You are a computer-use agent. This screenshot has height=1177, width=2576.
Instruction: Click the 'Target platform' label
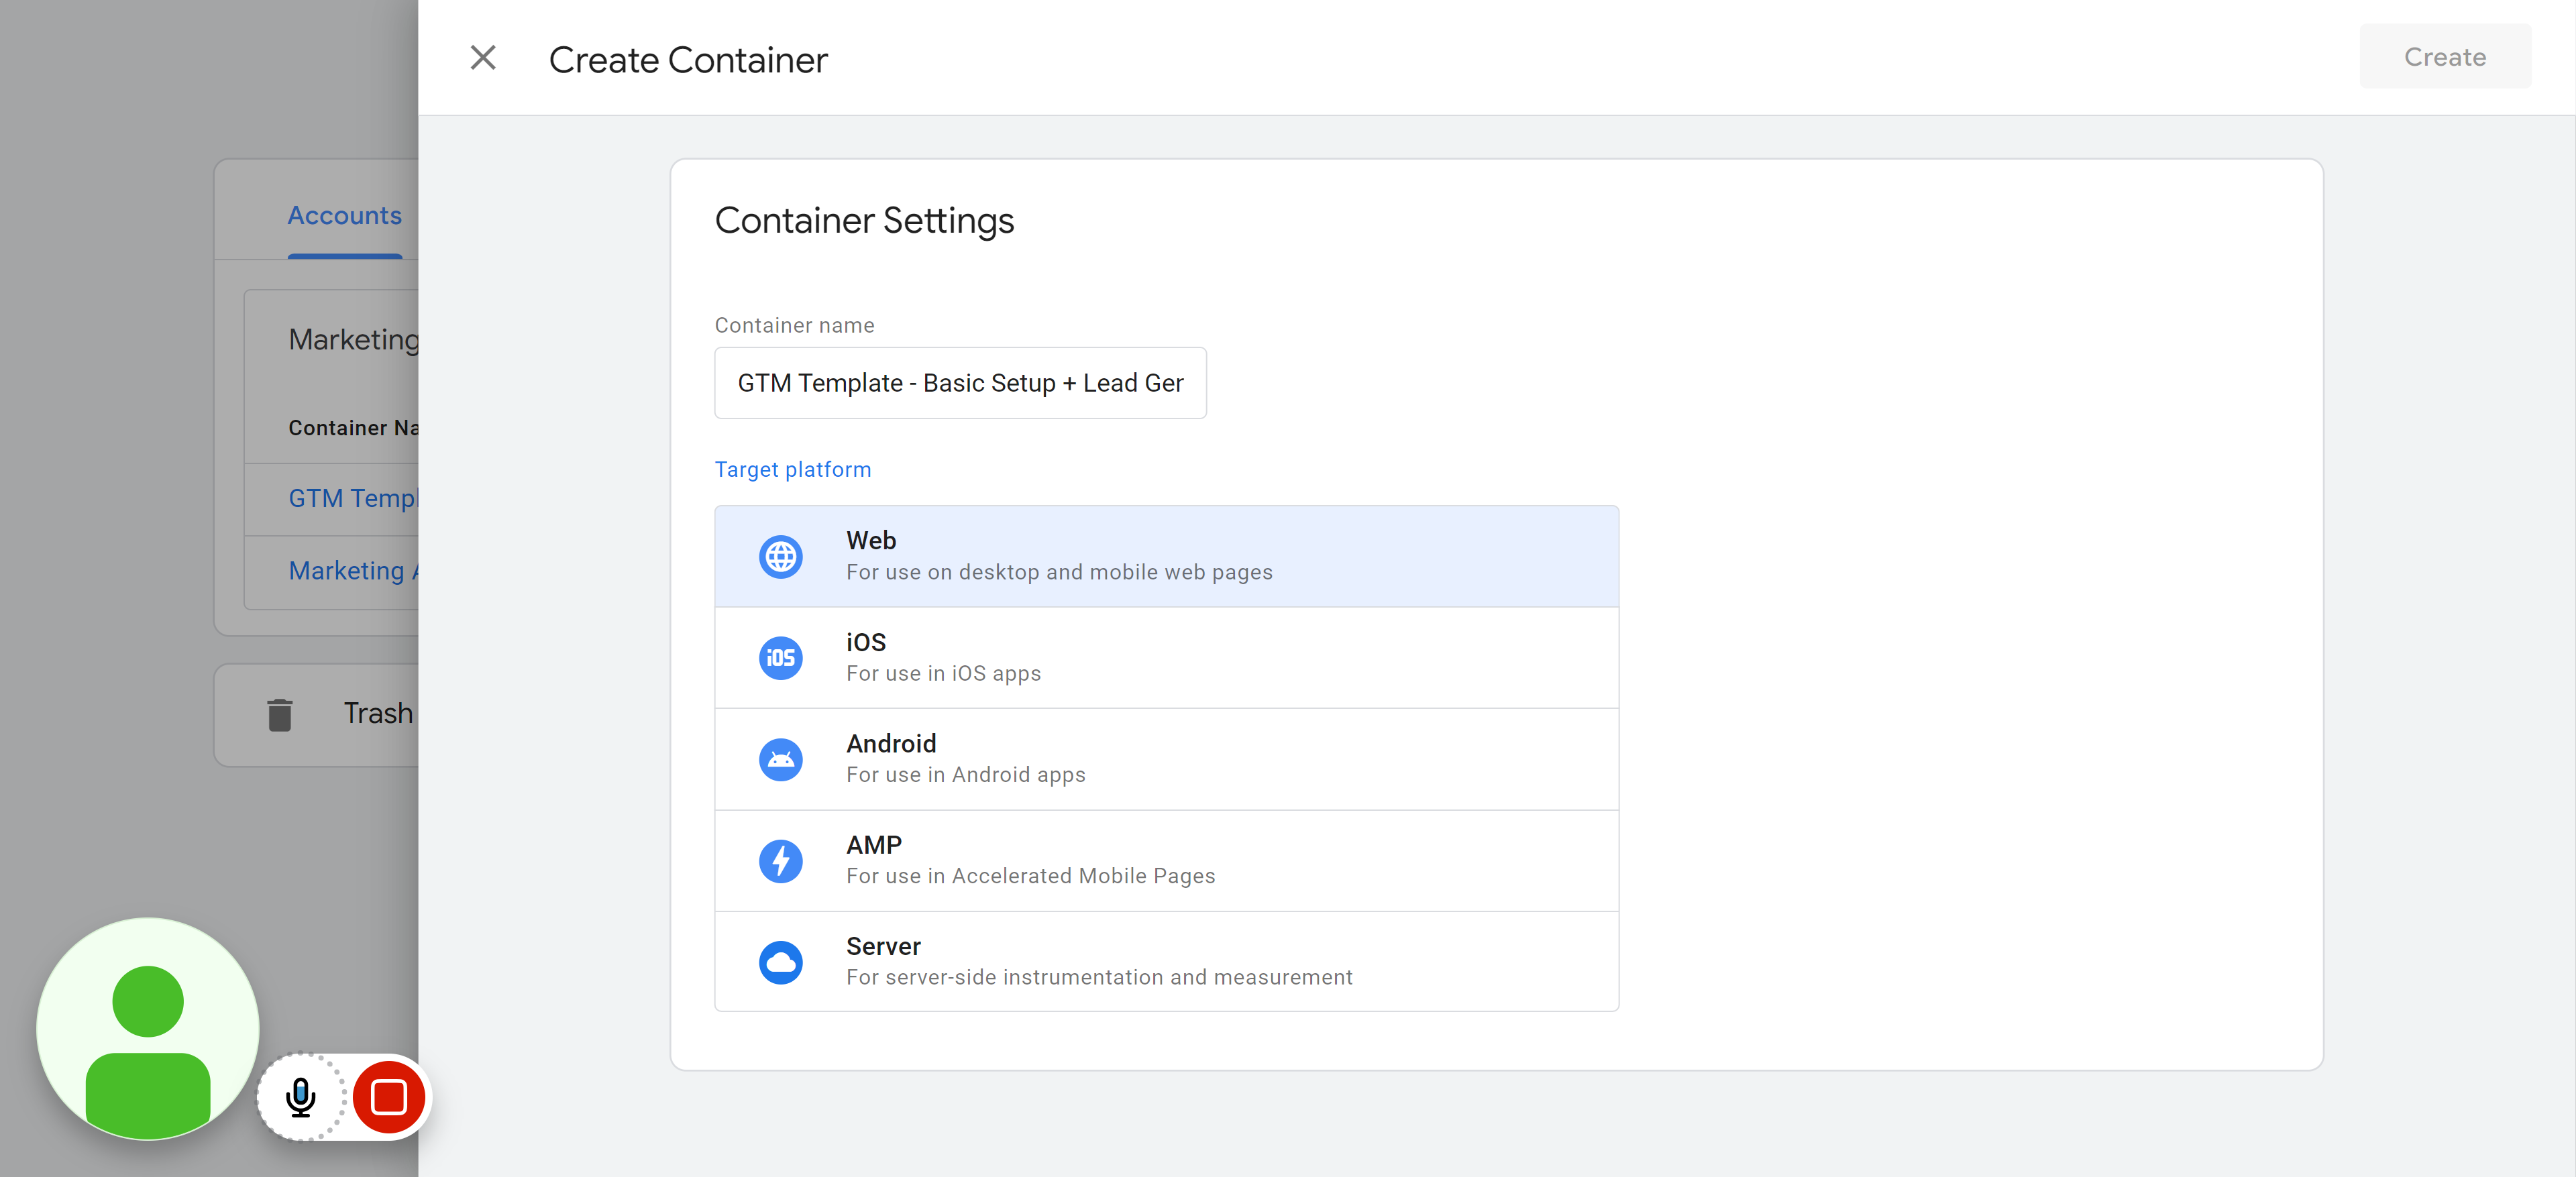point(793,469)
